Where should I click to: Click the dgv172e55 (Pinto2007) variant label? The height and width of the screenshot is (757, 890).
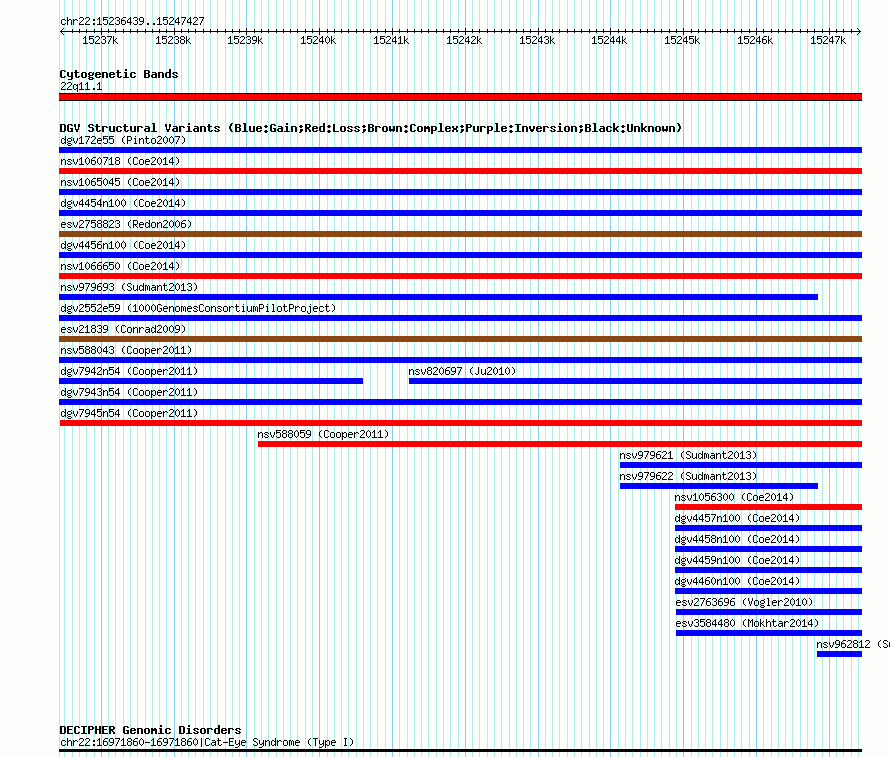[123, 140]
